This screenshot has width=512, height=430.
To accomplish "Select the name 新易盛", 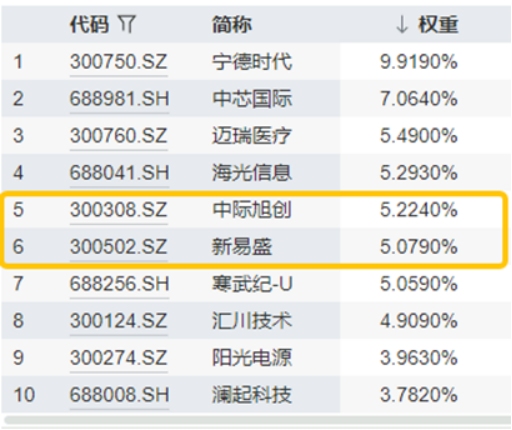I will coord(242,247).
